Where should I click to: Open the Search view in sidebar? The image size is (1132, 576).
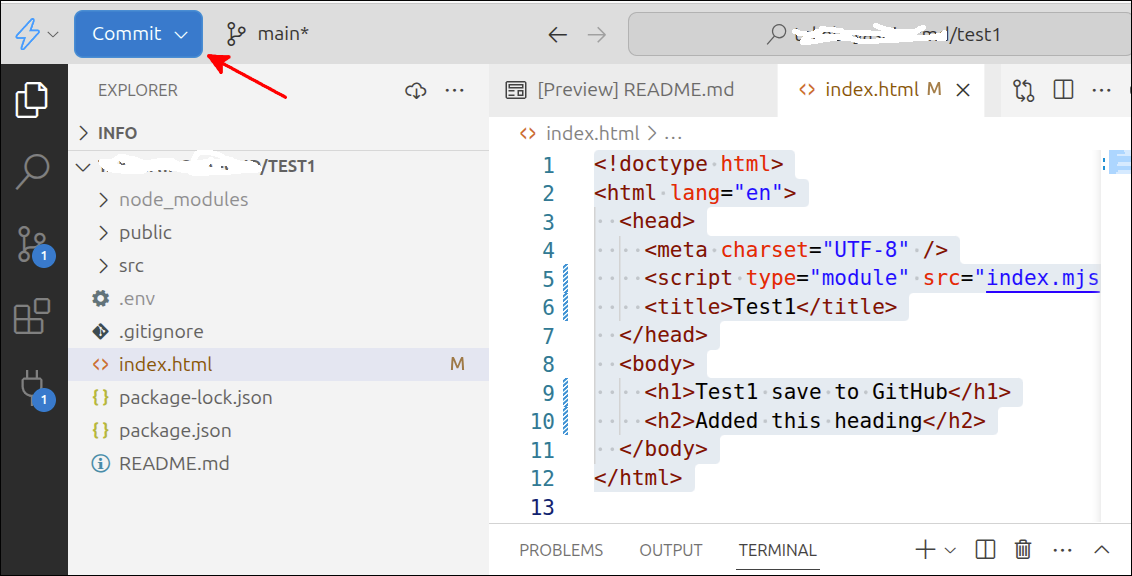point(33,171)
